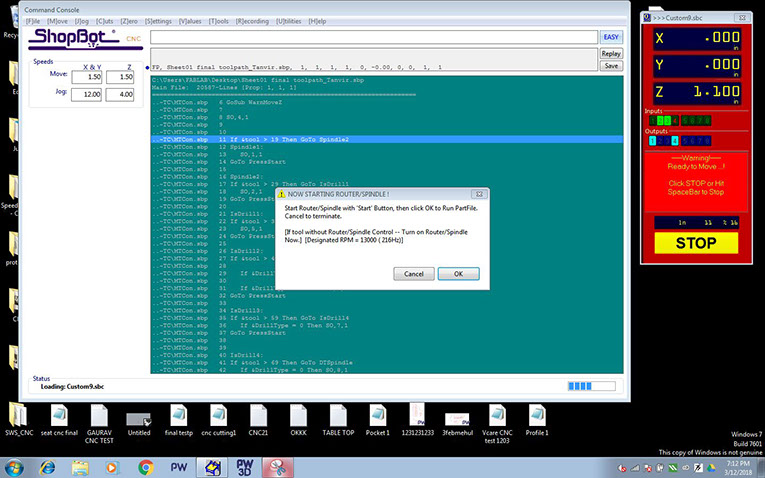
Task: Click Input 3 indicator
Action: pyautogui.click(x=667, y=120)
